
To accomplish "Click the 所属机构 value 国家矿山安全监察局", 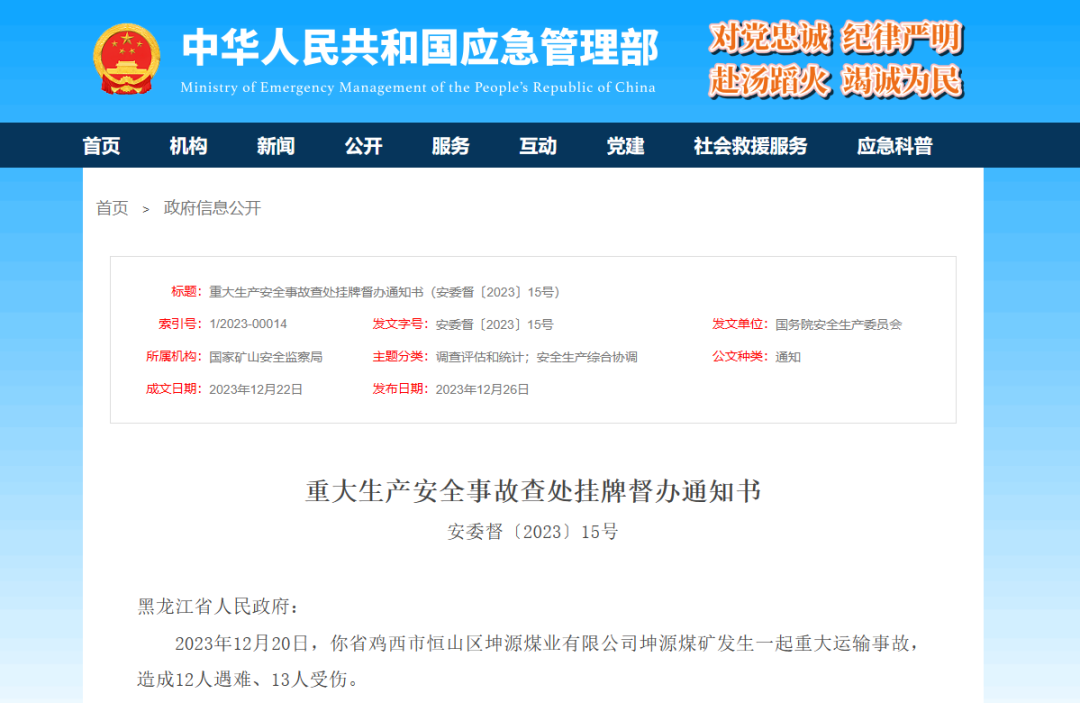I will tap(265, 357).
